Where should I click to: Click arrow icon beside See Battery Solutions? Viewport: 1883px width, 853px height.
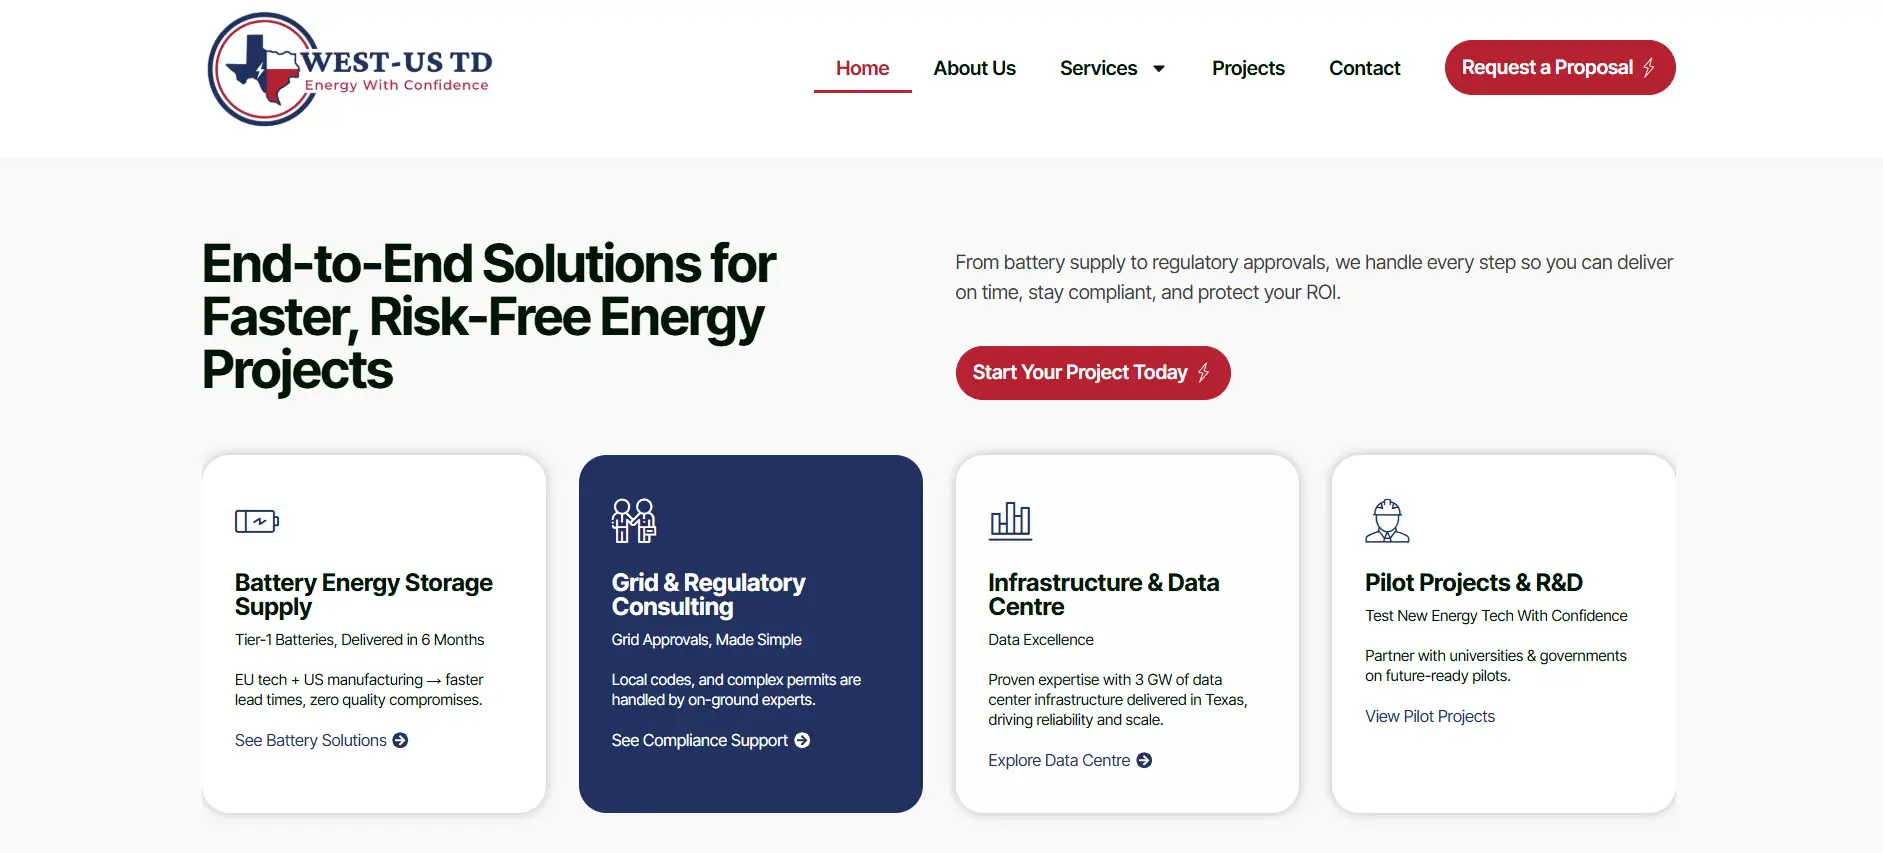(400, 740)
